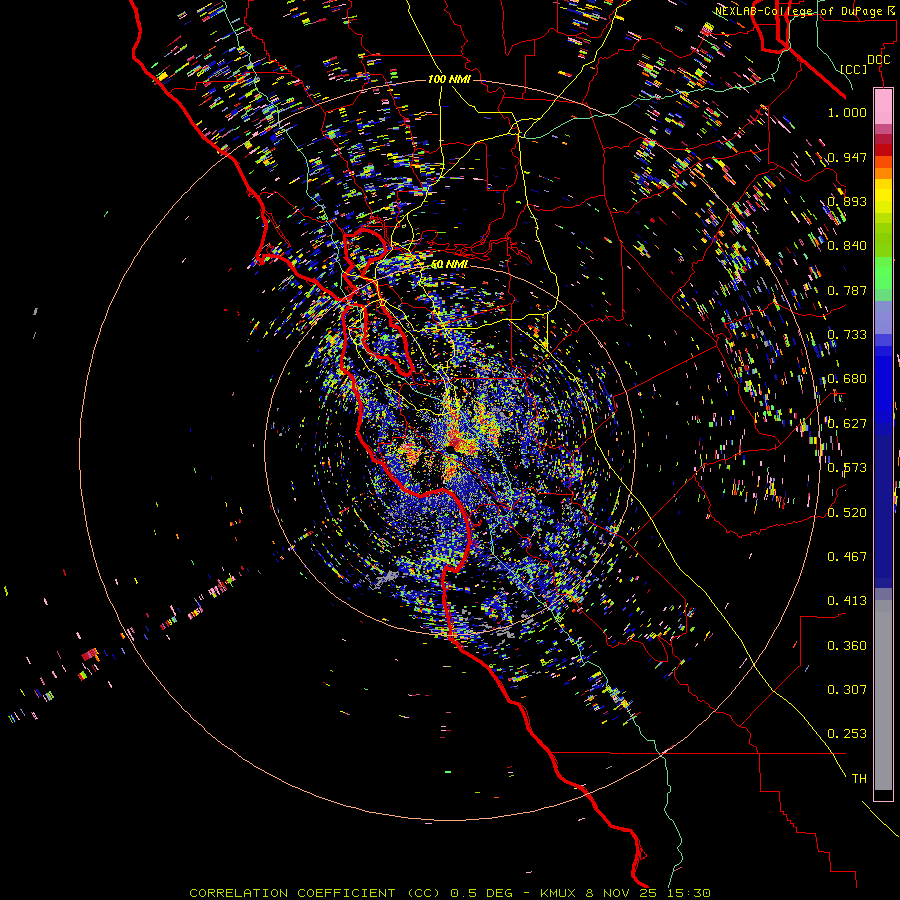The height and width of the screenshot is (900, 900).
Task: Click the [CC] label beside the scale
Action: click(853, 69)
